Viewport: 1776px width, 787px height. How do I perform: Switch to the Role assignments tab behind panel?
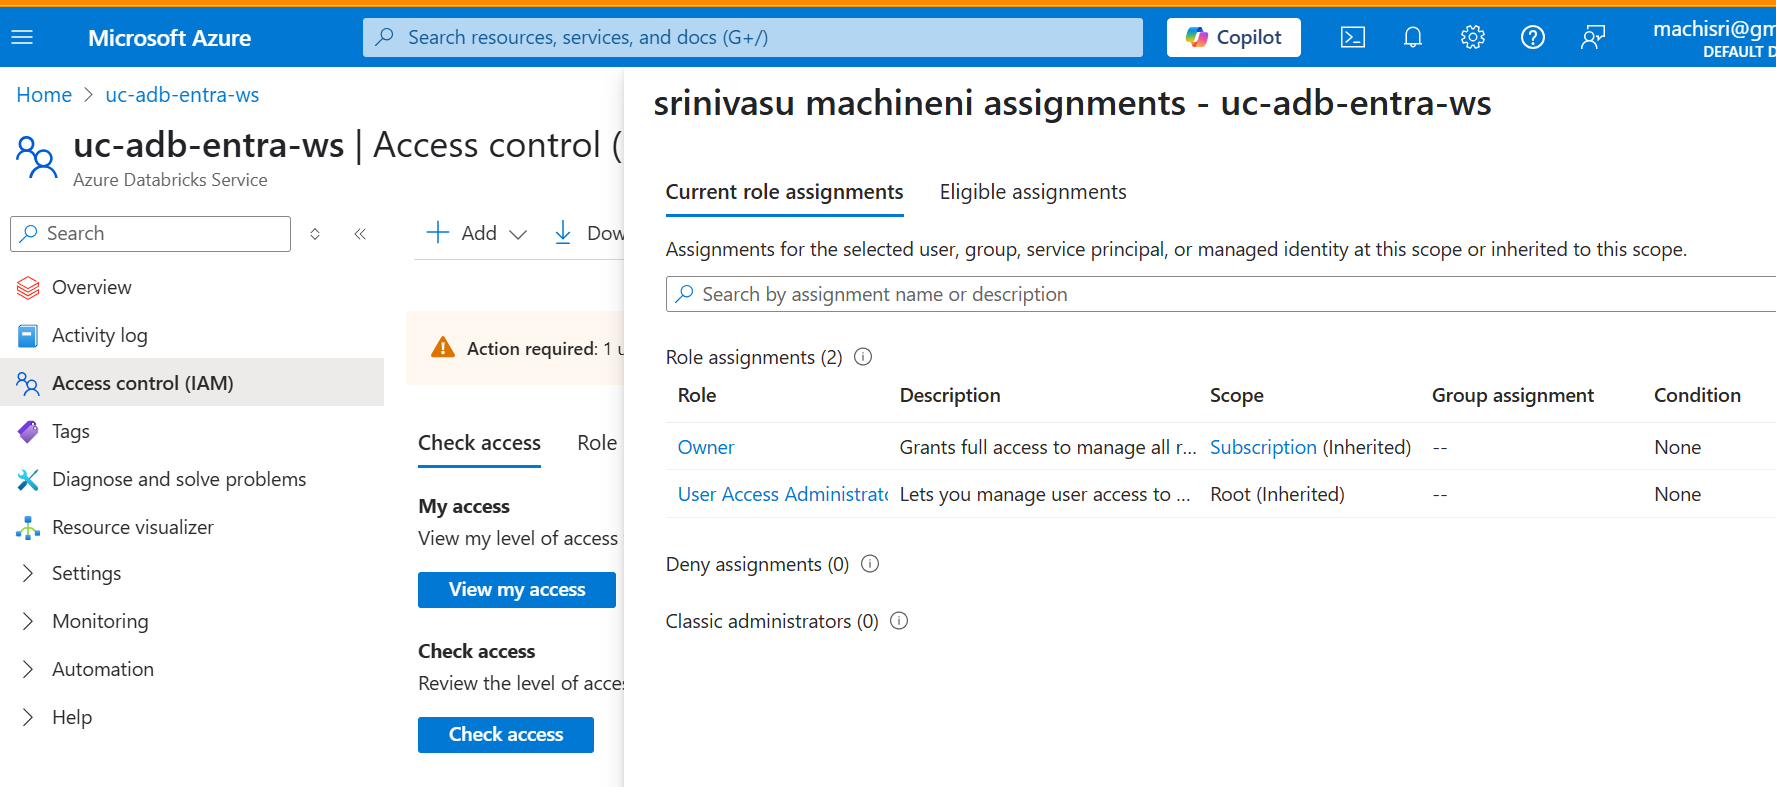click(598, 443)
